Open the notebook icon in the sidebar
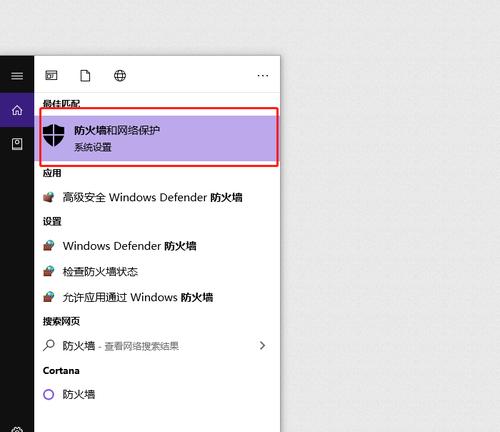 pos(17,144)
